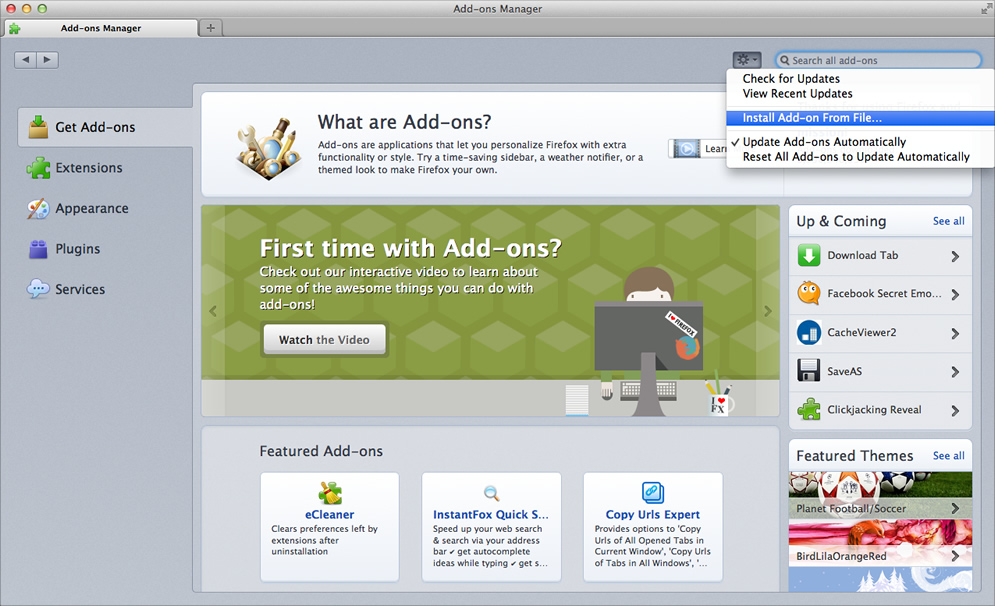The height and width of the screenshot is (606, 995).
Task: Click the Clickjacking Reveal entry text
Action: click(x=874, y=410)
